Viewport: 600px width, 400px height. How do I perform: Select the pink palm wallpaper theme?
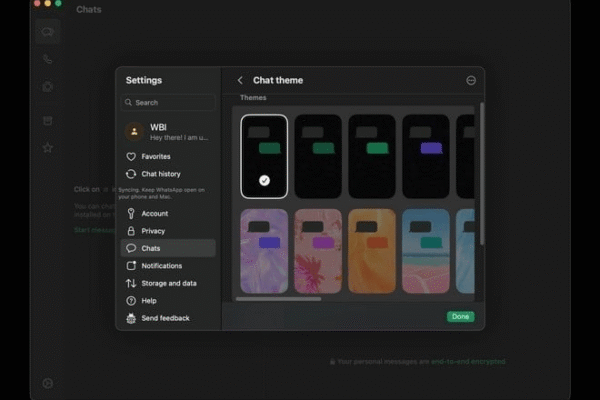318,251
